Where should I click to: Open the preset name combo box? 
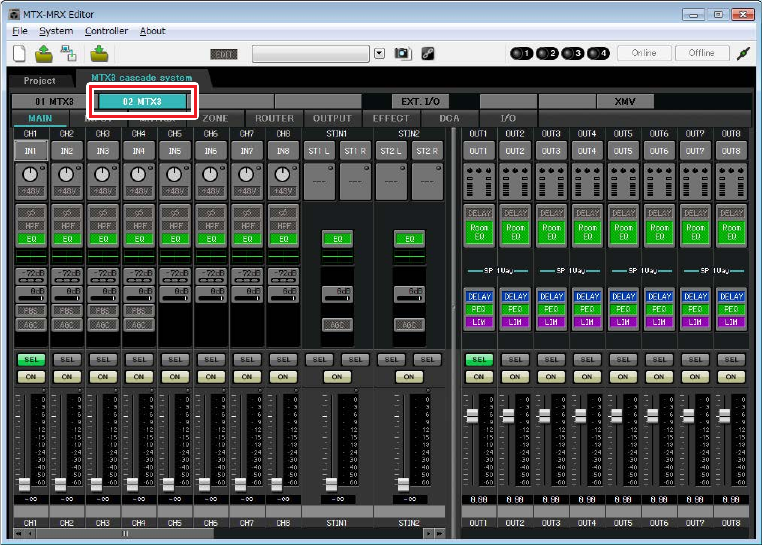(311, 53)
